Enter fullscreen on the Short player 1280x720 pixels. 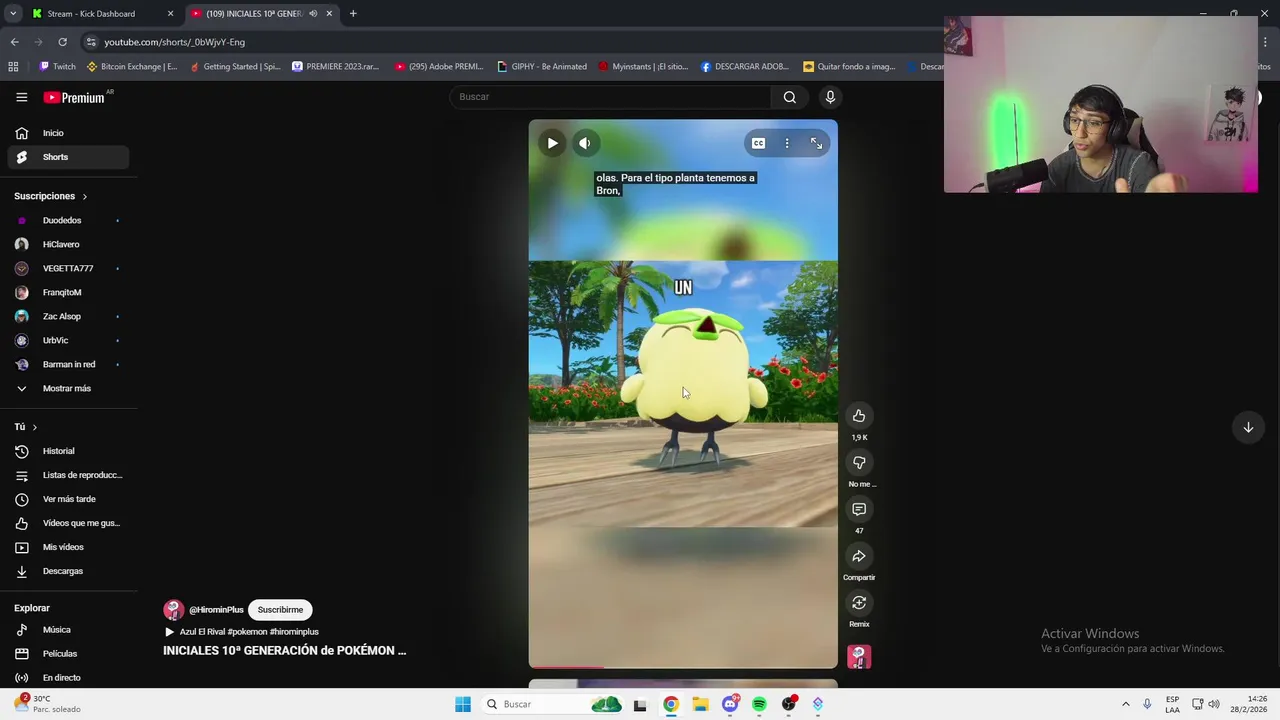point(816,143)
